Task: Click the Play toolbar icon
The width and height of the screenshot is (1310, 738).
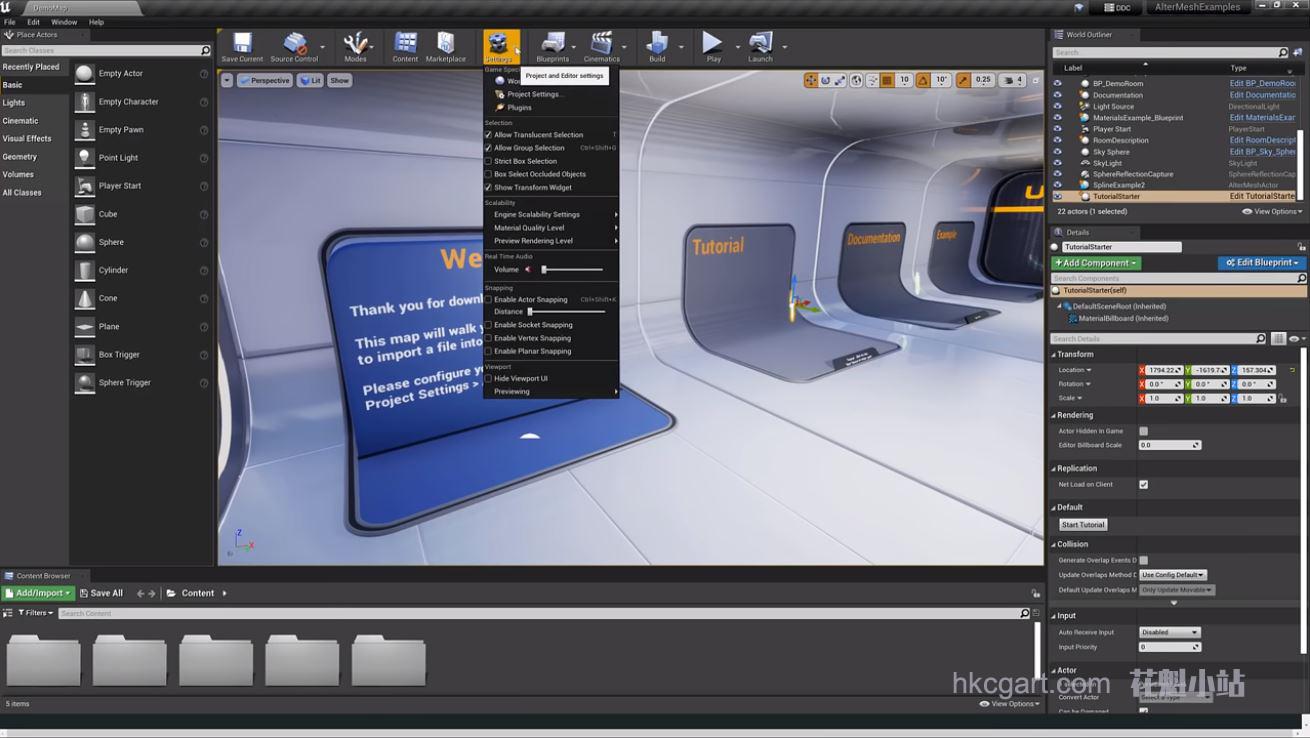Action: click(x=713, y=46)
